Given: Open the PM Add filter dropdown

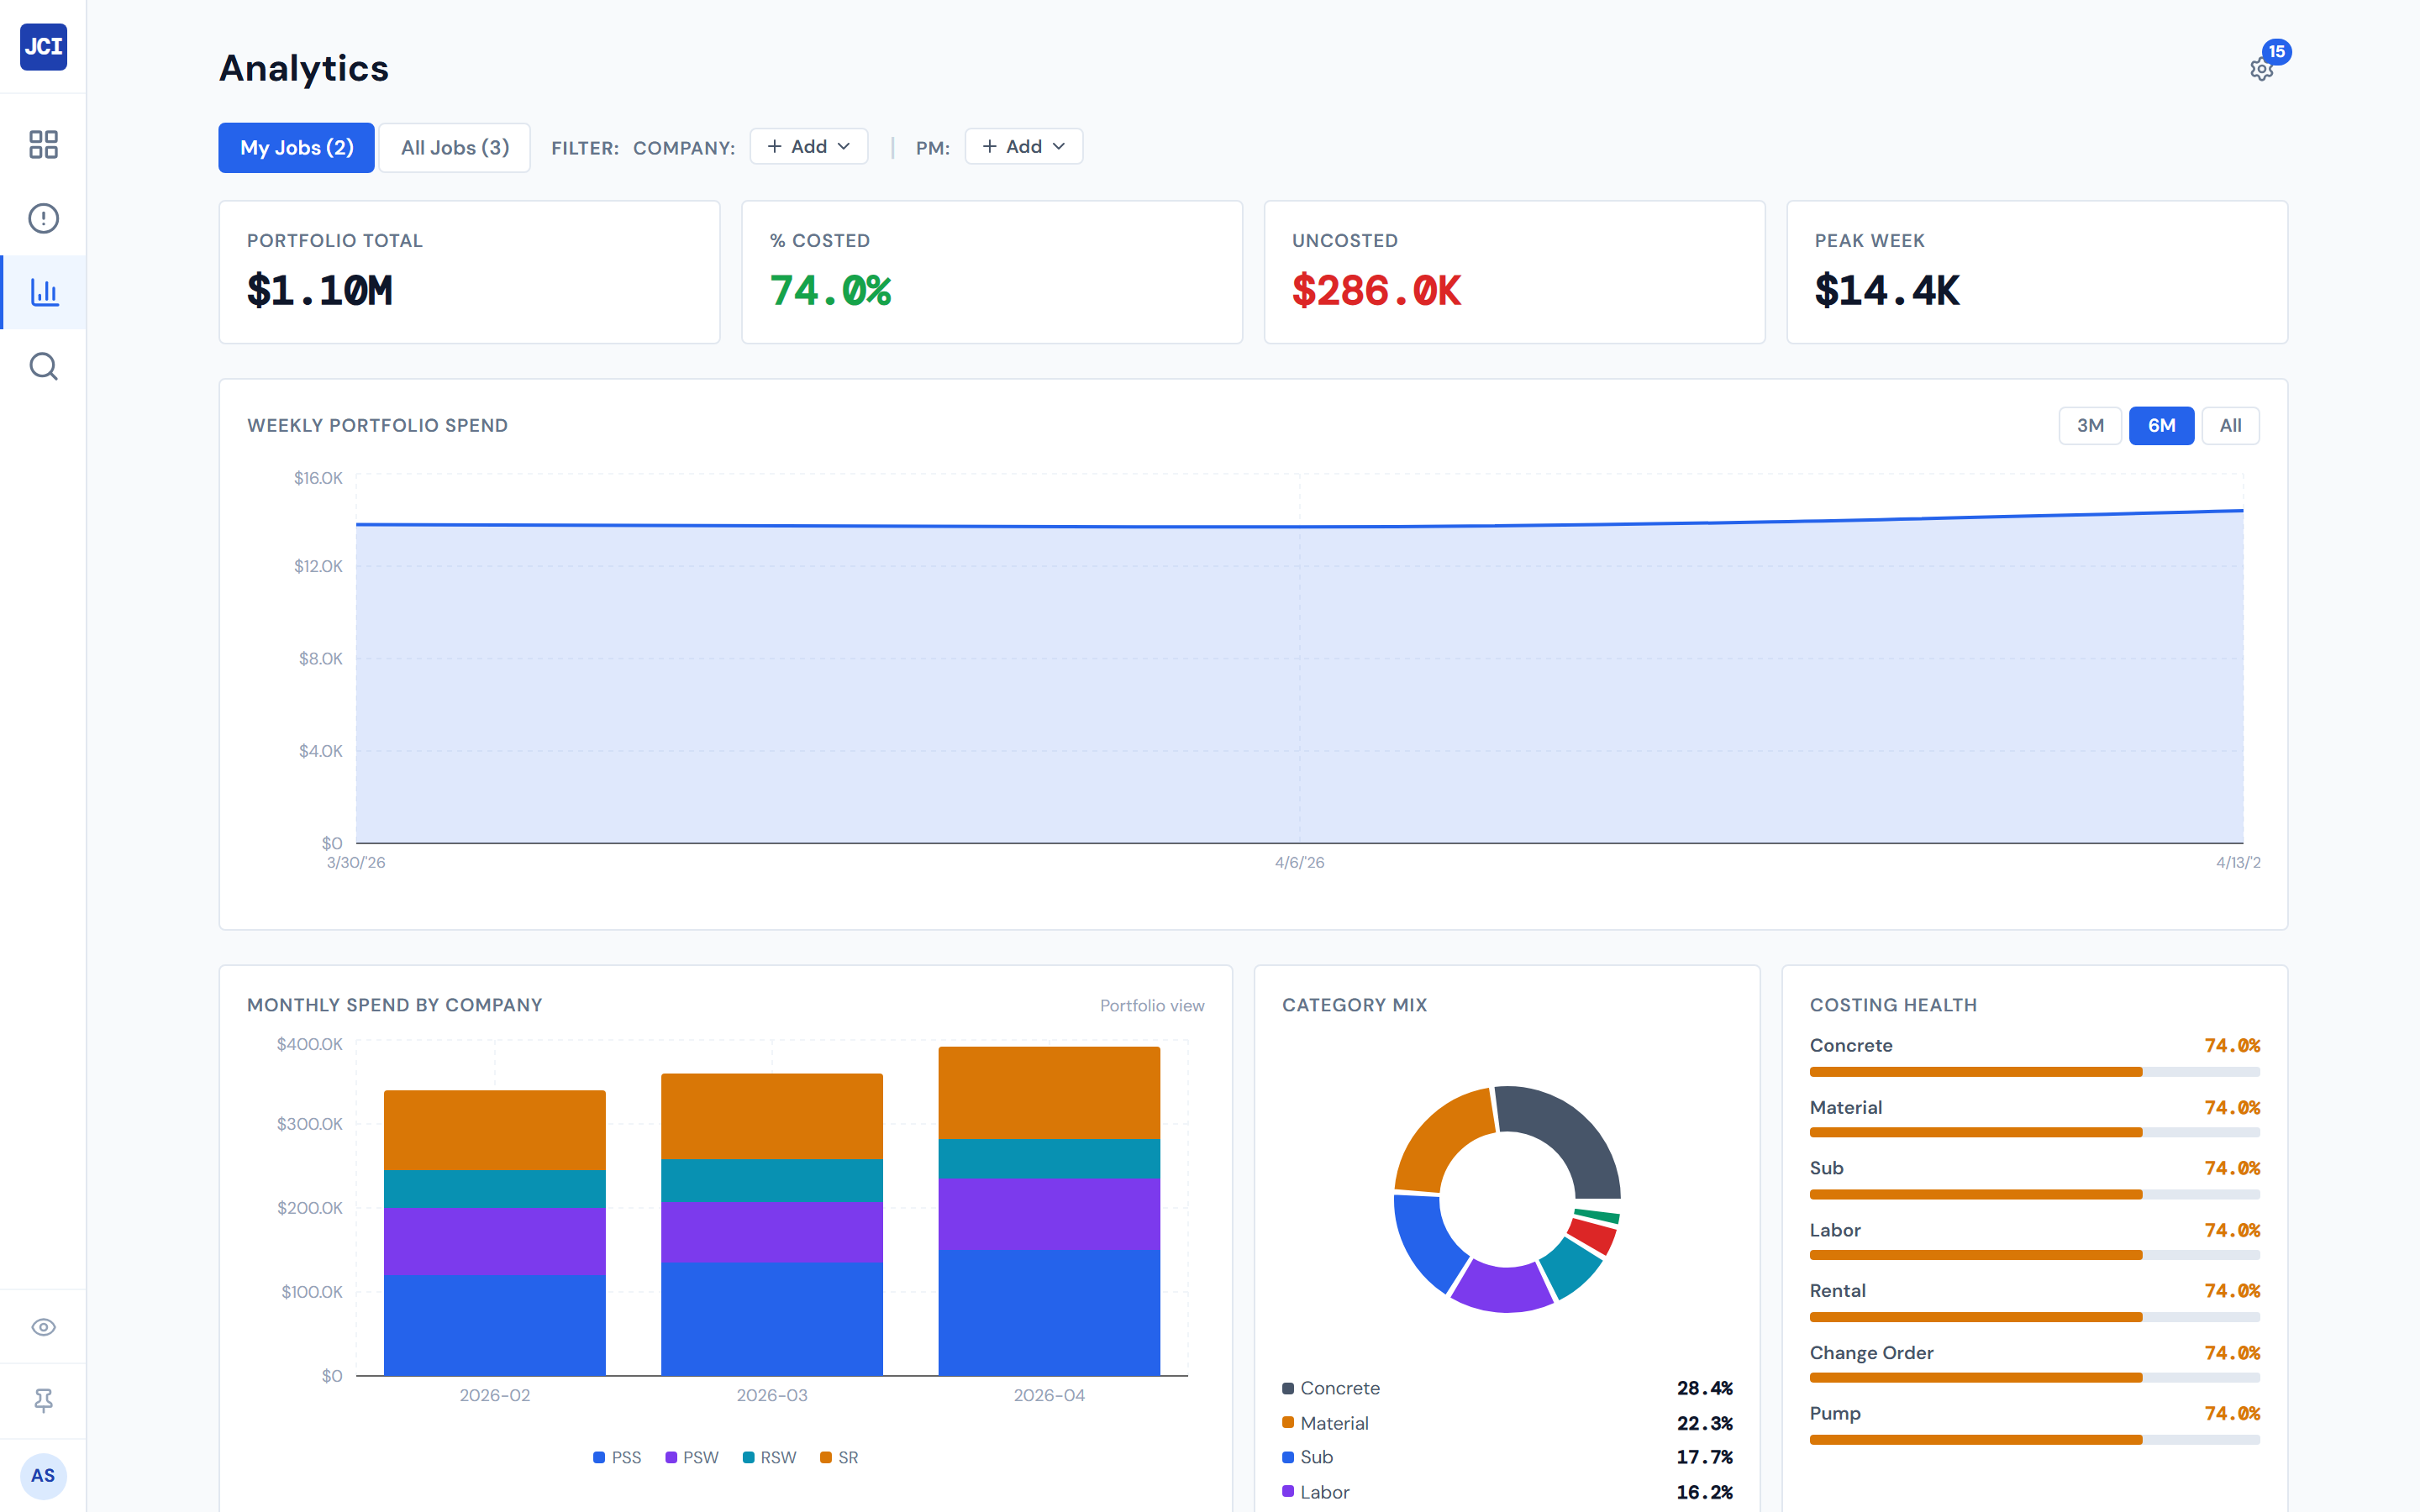Looking at the screenshot, I should [x=1023, y=146].
